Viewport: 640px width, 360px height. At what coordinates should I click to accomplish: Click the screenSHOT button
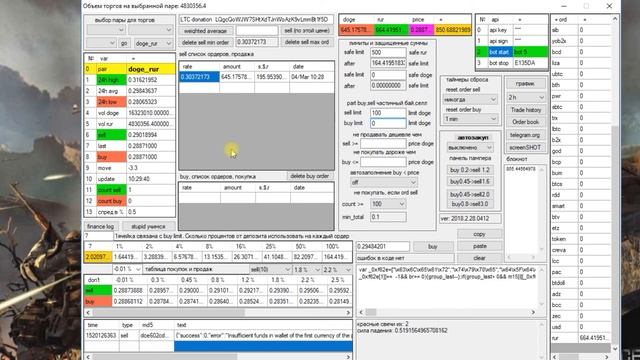tap(526, 147)
